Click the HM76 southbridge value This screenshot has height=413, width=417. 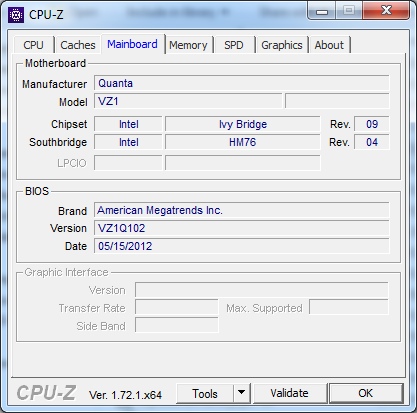point(243,142)
